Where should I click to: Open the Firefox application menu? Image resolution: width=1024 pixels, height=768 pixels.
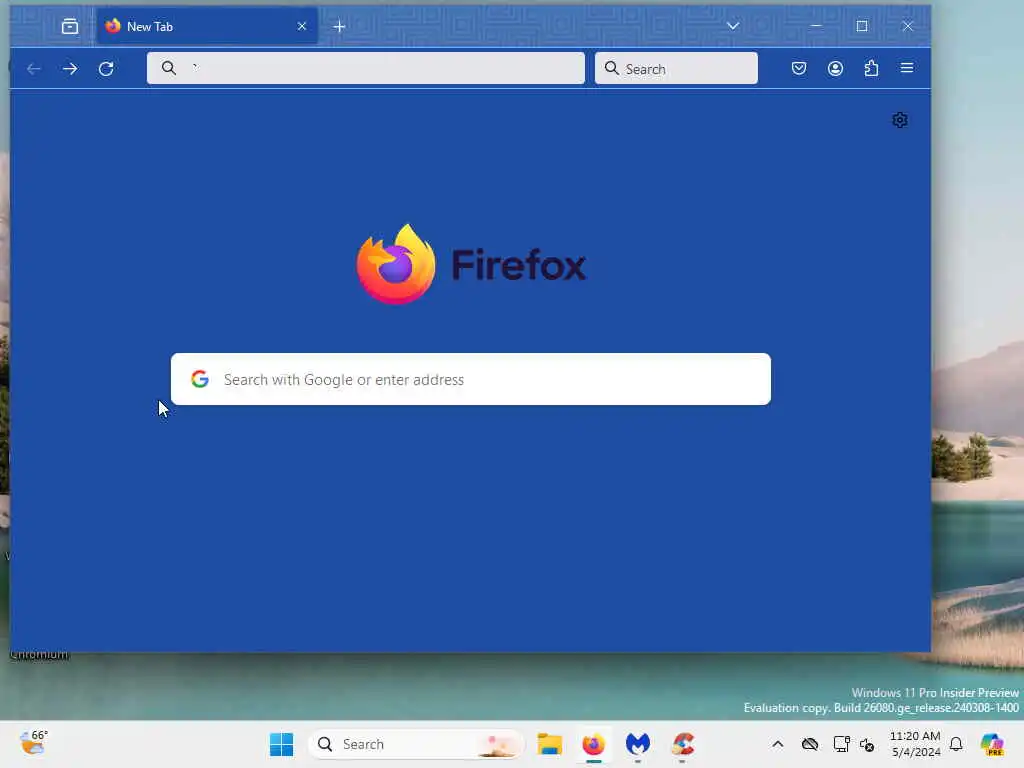coord(907,68)
